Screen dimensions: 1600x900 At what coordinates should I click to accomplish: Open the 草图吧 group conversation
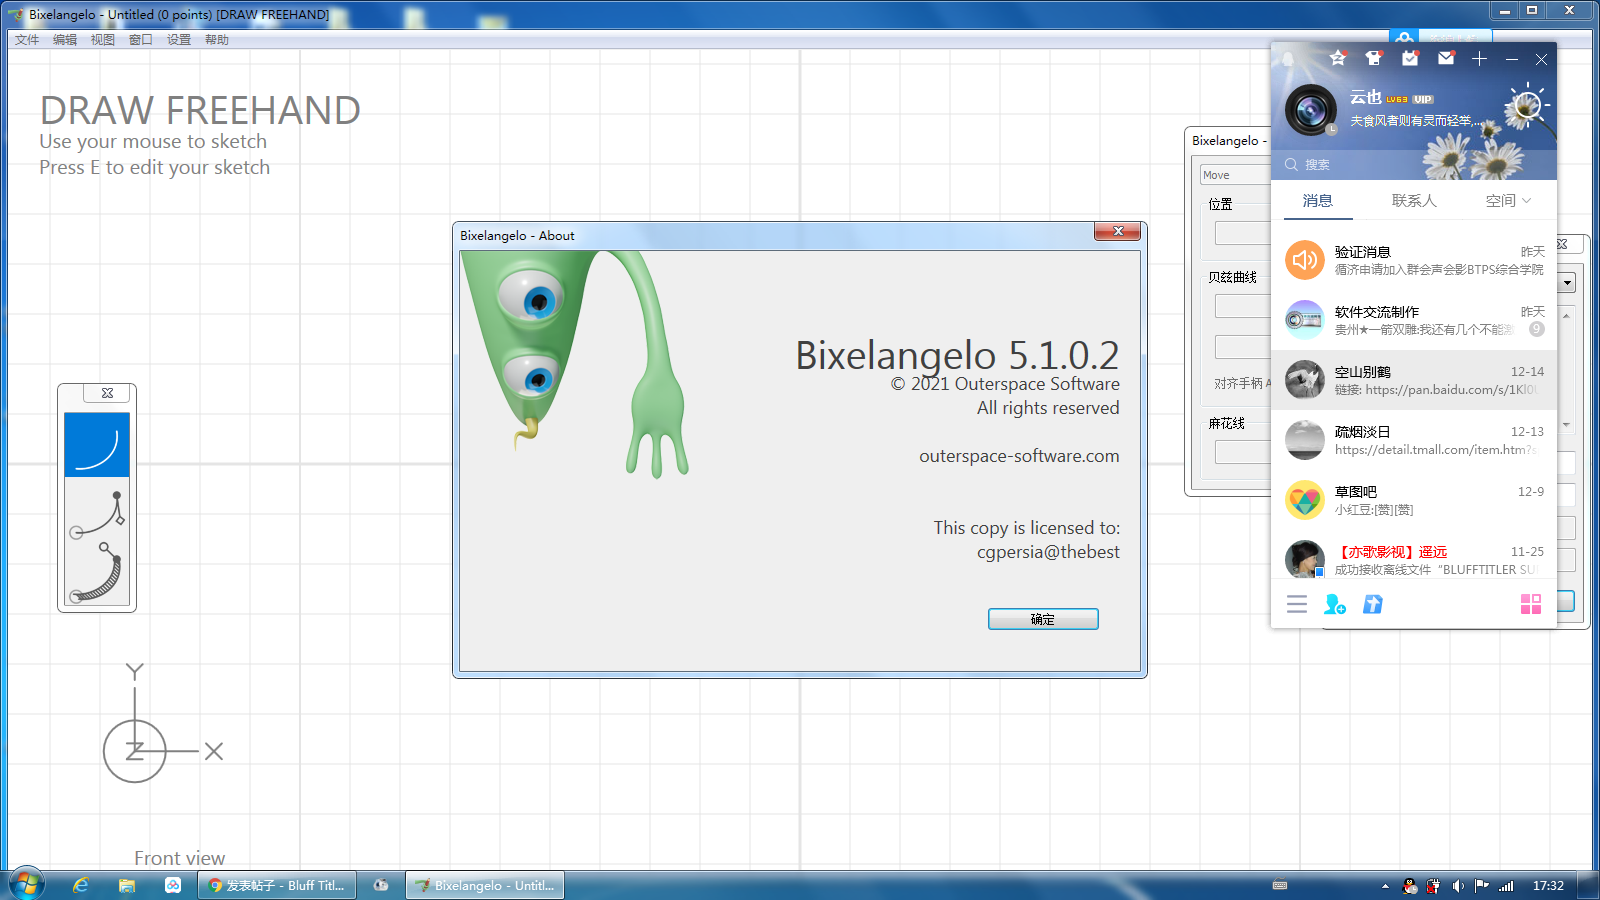click(1414, 500)
